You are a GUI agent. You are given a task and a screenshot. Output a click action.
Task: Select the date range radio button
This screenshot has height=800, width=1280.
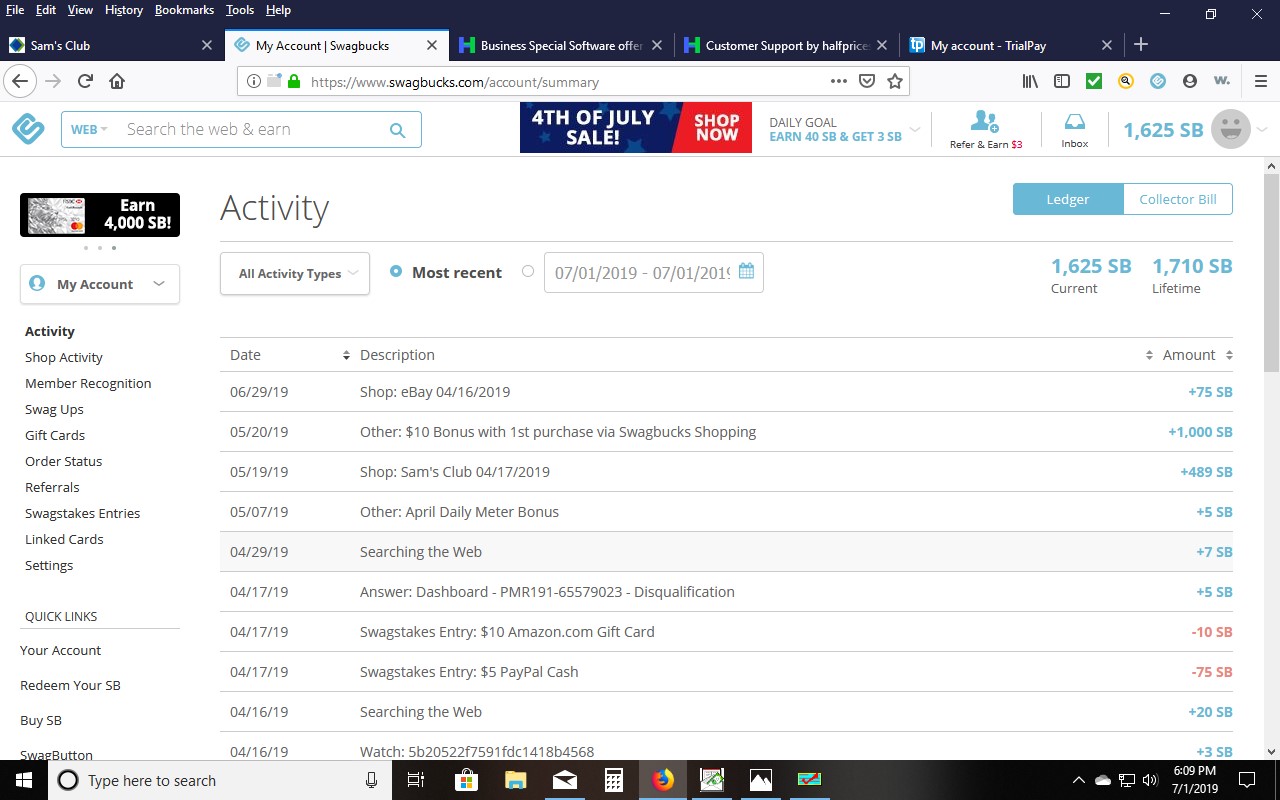coord(528,271)
